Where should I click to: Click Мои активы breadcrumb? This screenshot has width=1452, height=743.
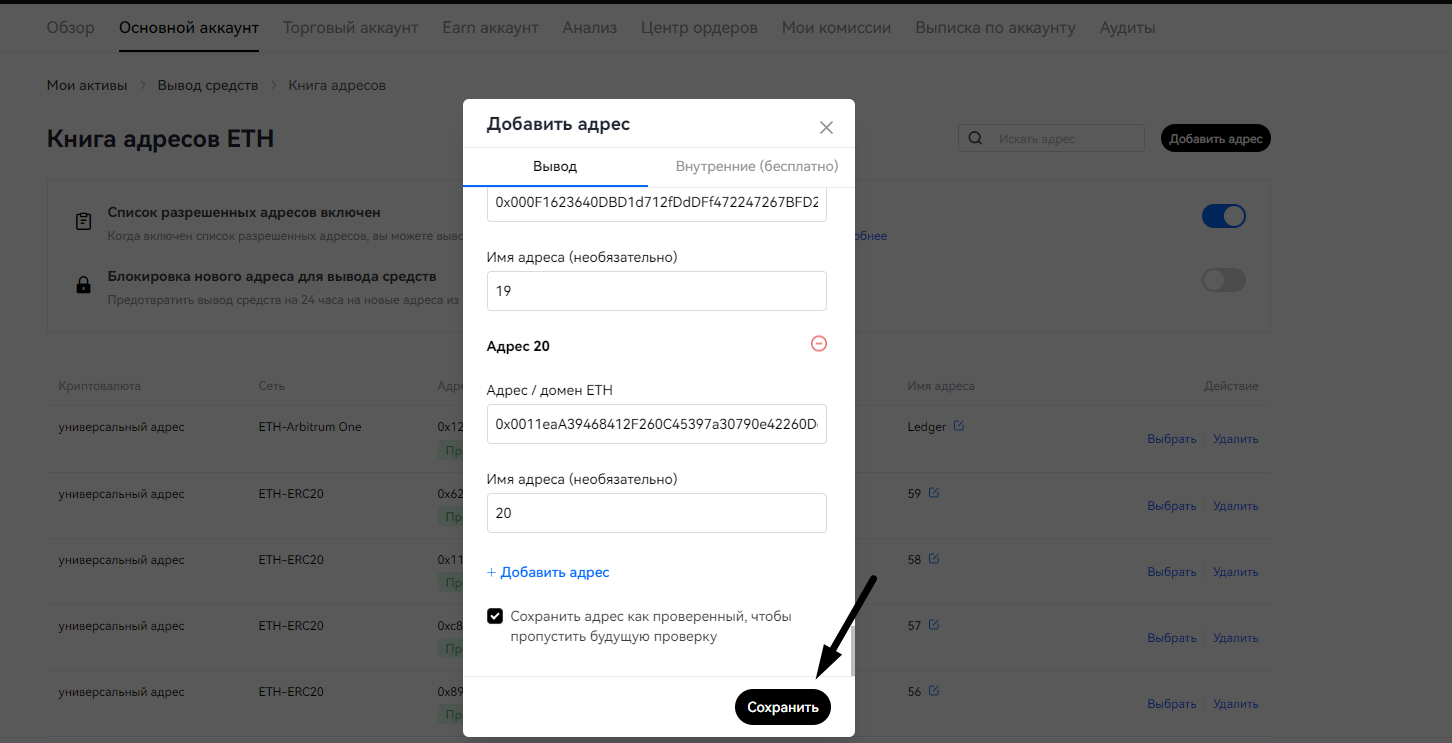pos(87,85)
